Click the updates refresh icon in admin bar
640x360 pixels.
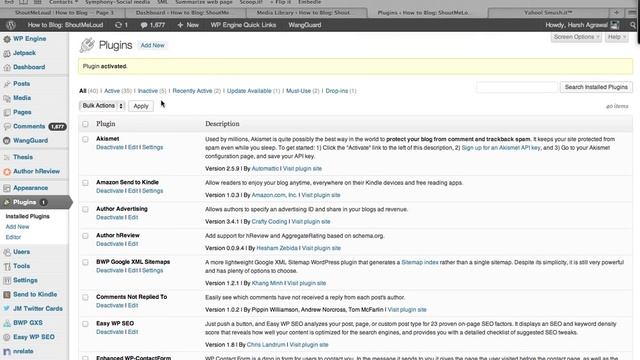pyautogui.click(x=118, y=25)
